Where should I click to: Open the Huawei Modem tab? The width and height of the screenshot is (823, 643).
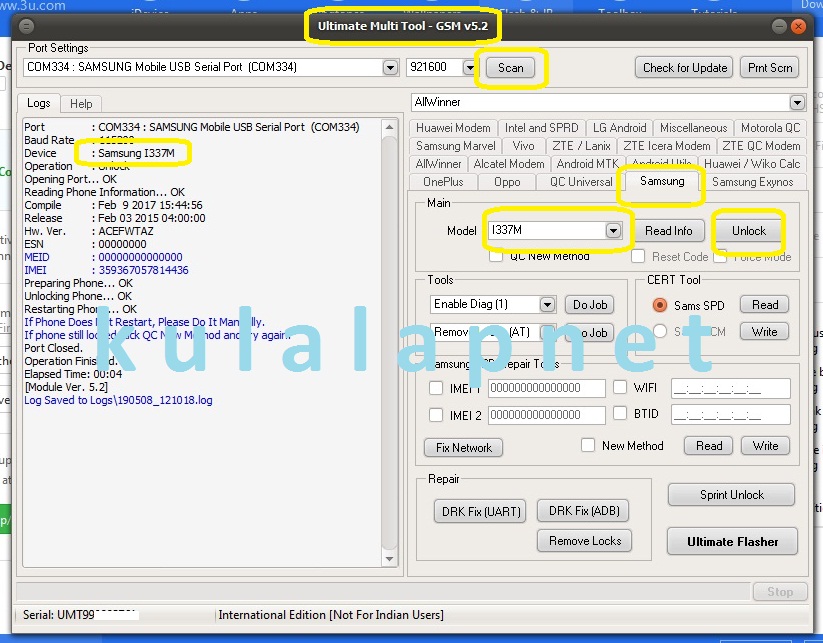453,128
